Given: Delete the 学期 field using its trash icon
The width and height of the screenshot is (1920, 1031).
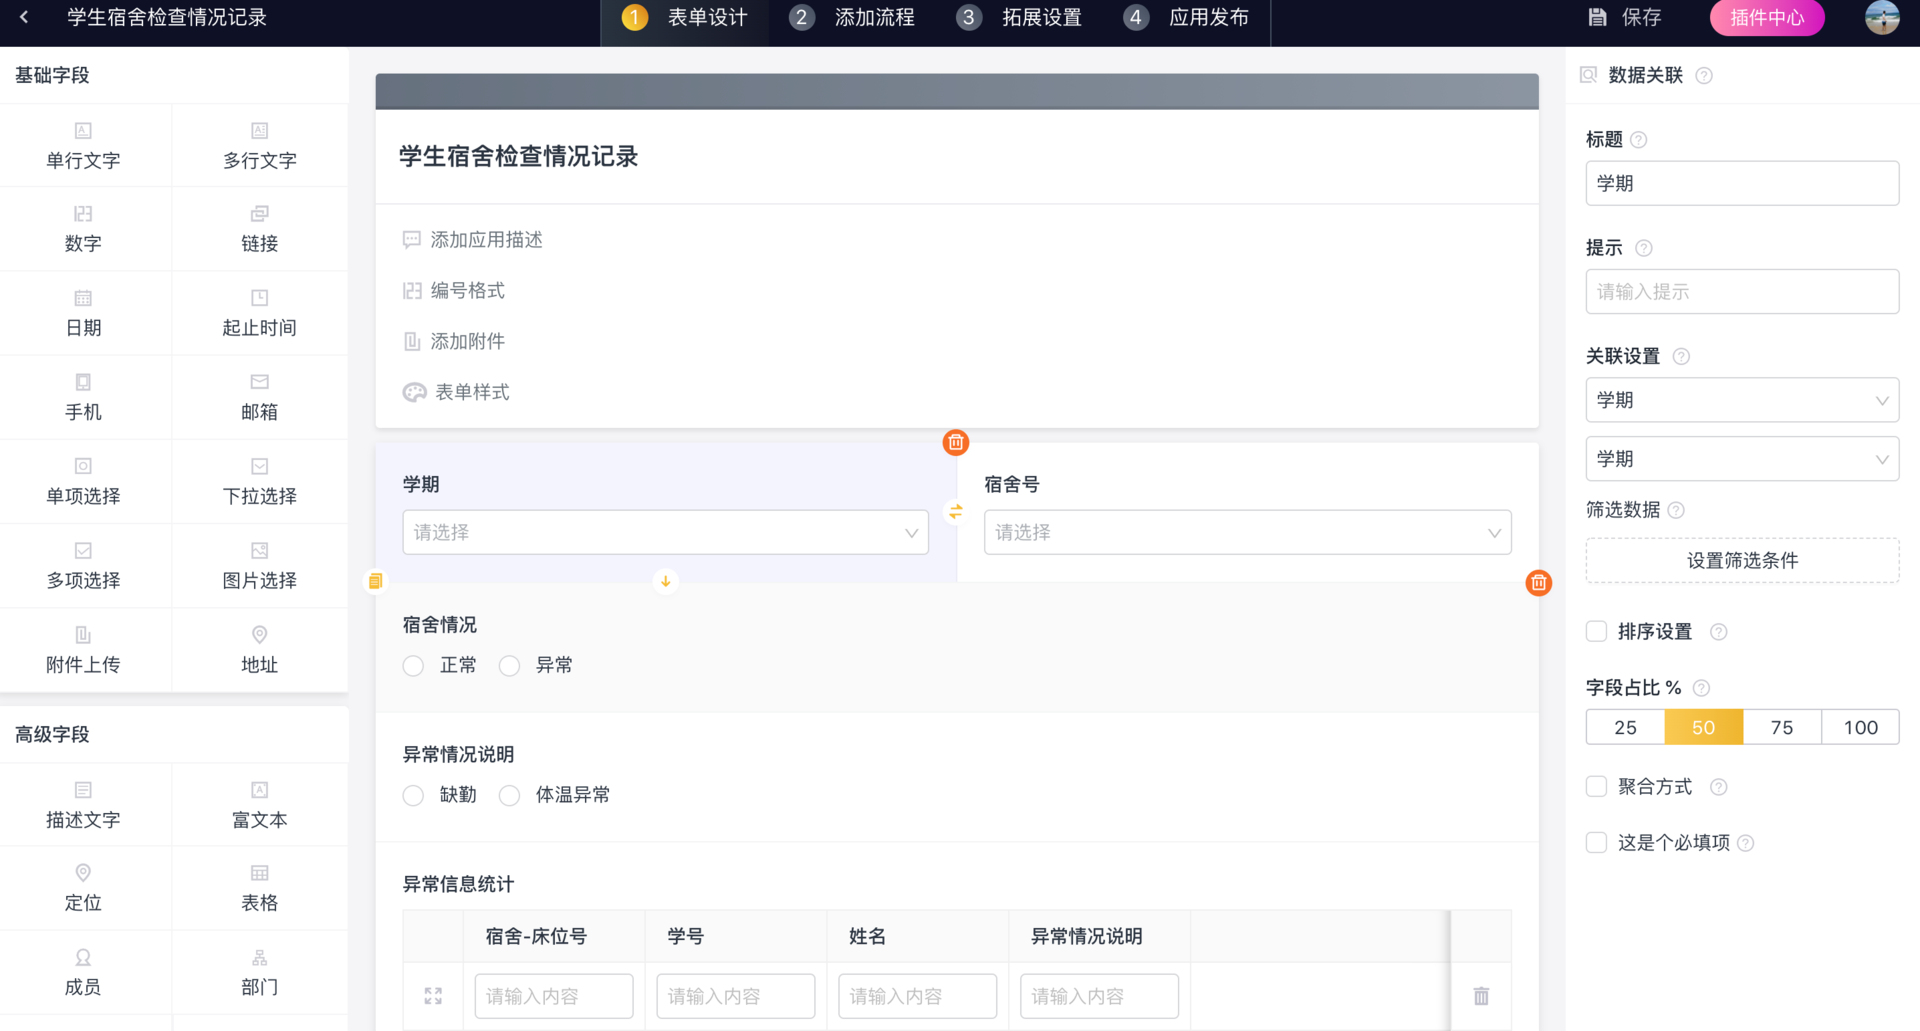Looking at the screenshot, I should (x=955, y=441).
